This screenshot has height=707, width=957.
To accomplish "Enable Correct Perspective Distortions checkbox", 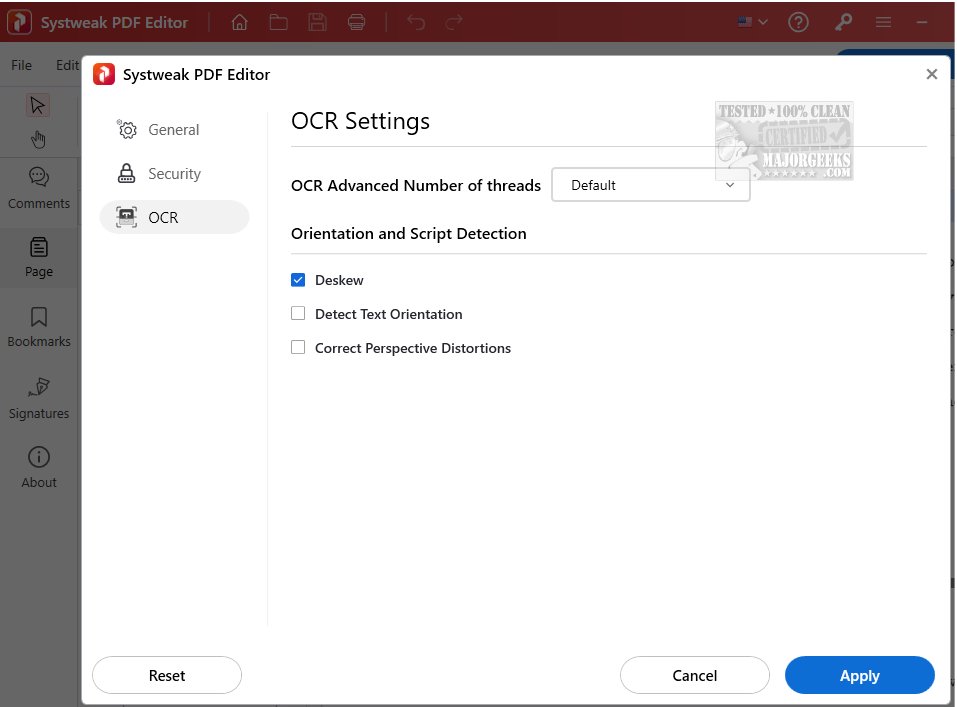I will point(298,348).
